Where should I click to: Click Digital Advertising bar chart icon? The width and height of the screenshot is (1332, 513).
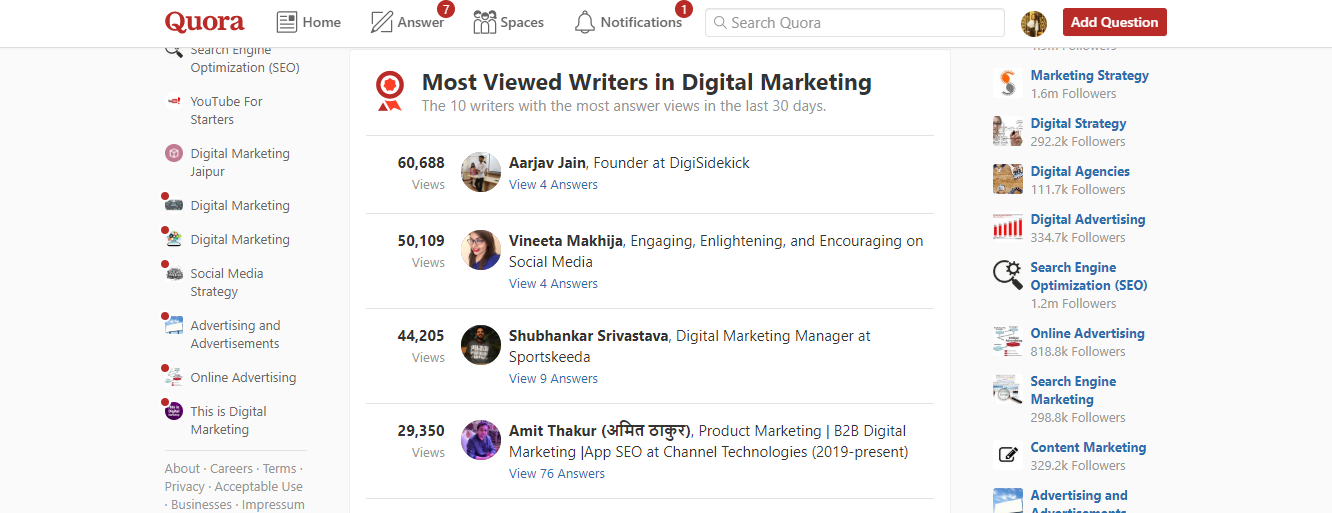click(x=1008, y=227)
